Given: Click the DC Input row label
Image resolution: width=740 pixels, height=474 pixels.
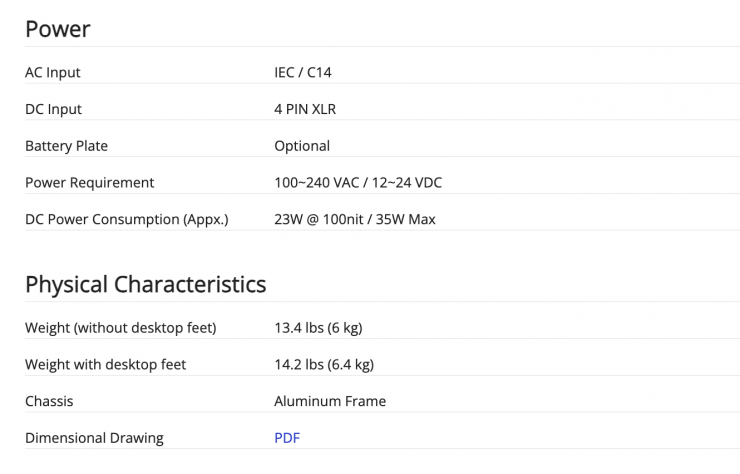Looking at the screenshot, I should (x=53, y=109).
